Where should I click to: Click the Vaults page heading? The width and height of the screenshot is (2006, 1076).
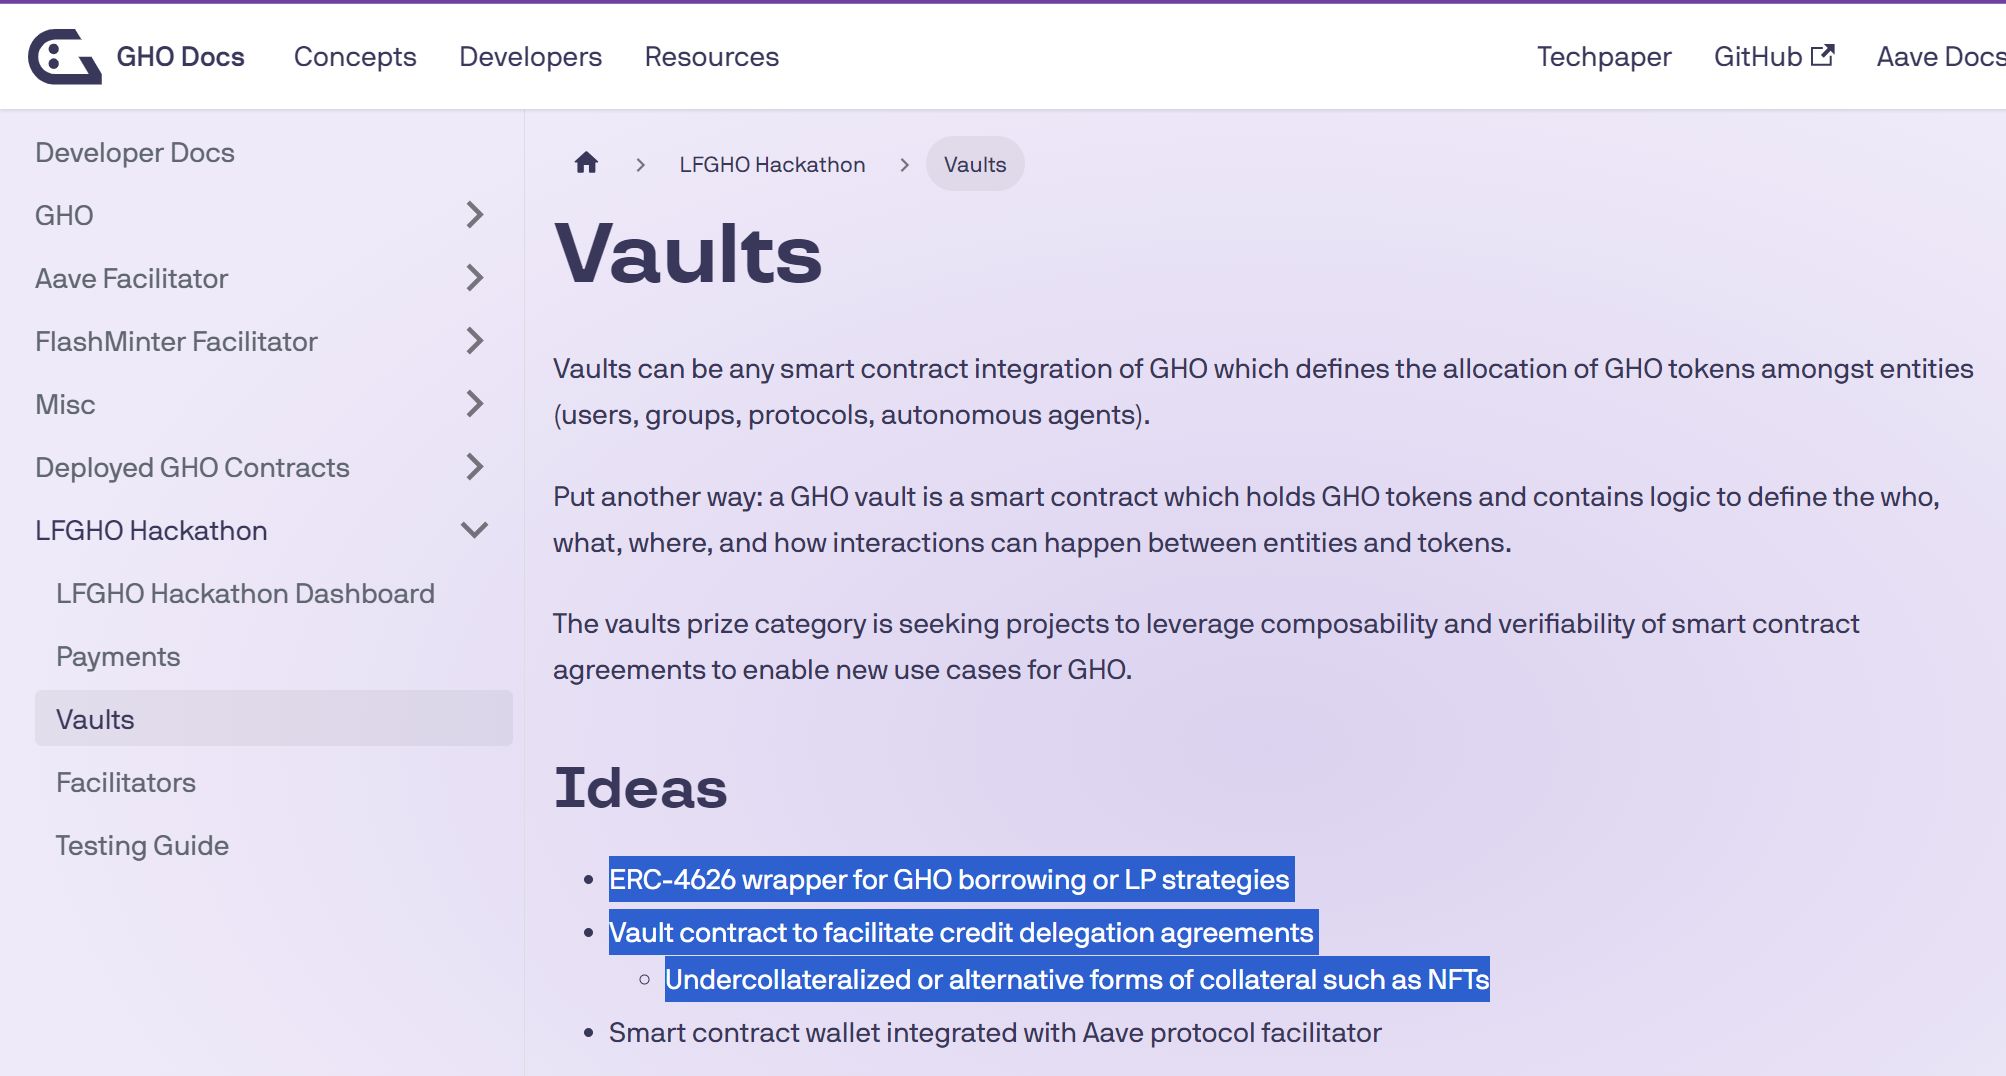coord(688,253)
